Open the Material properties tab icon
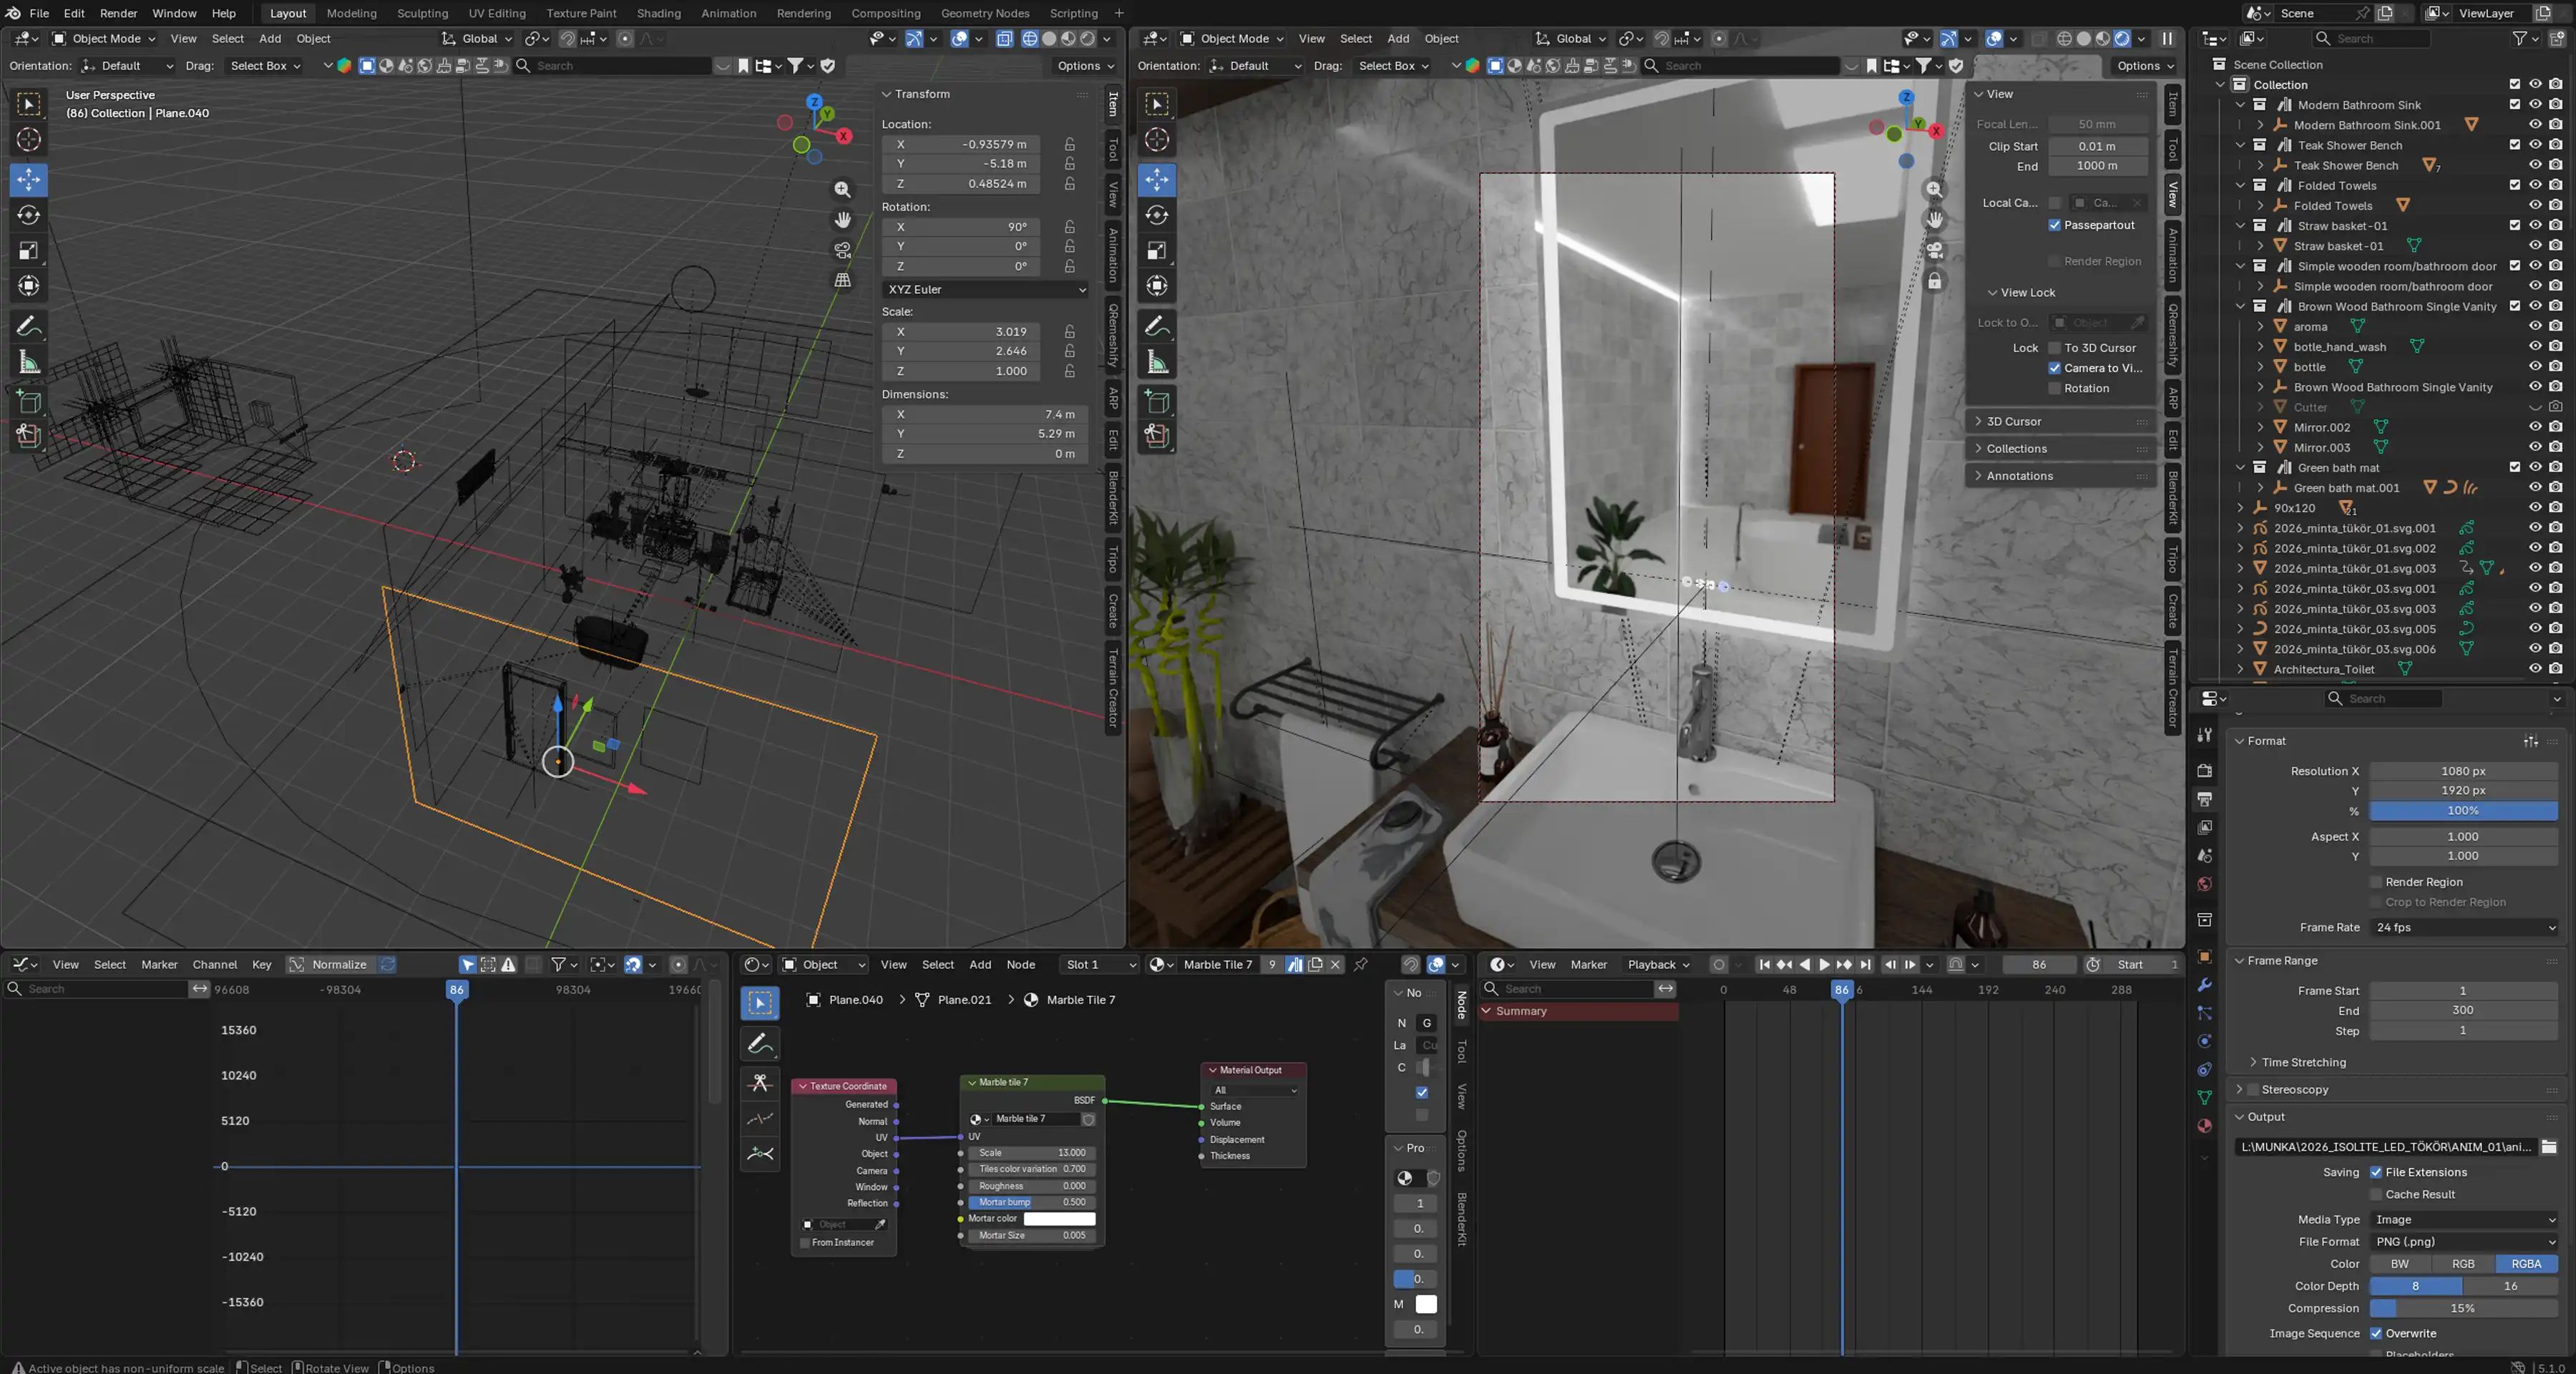The height and width of the screenshot is (1374, 2576). (x=2204, y=1126)
